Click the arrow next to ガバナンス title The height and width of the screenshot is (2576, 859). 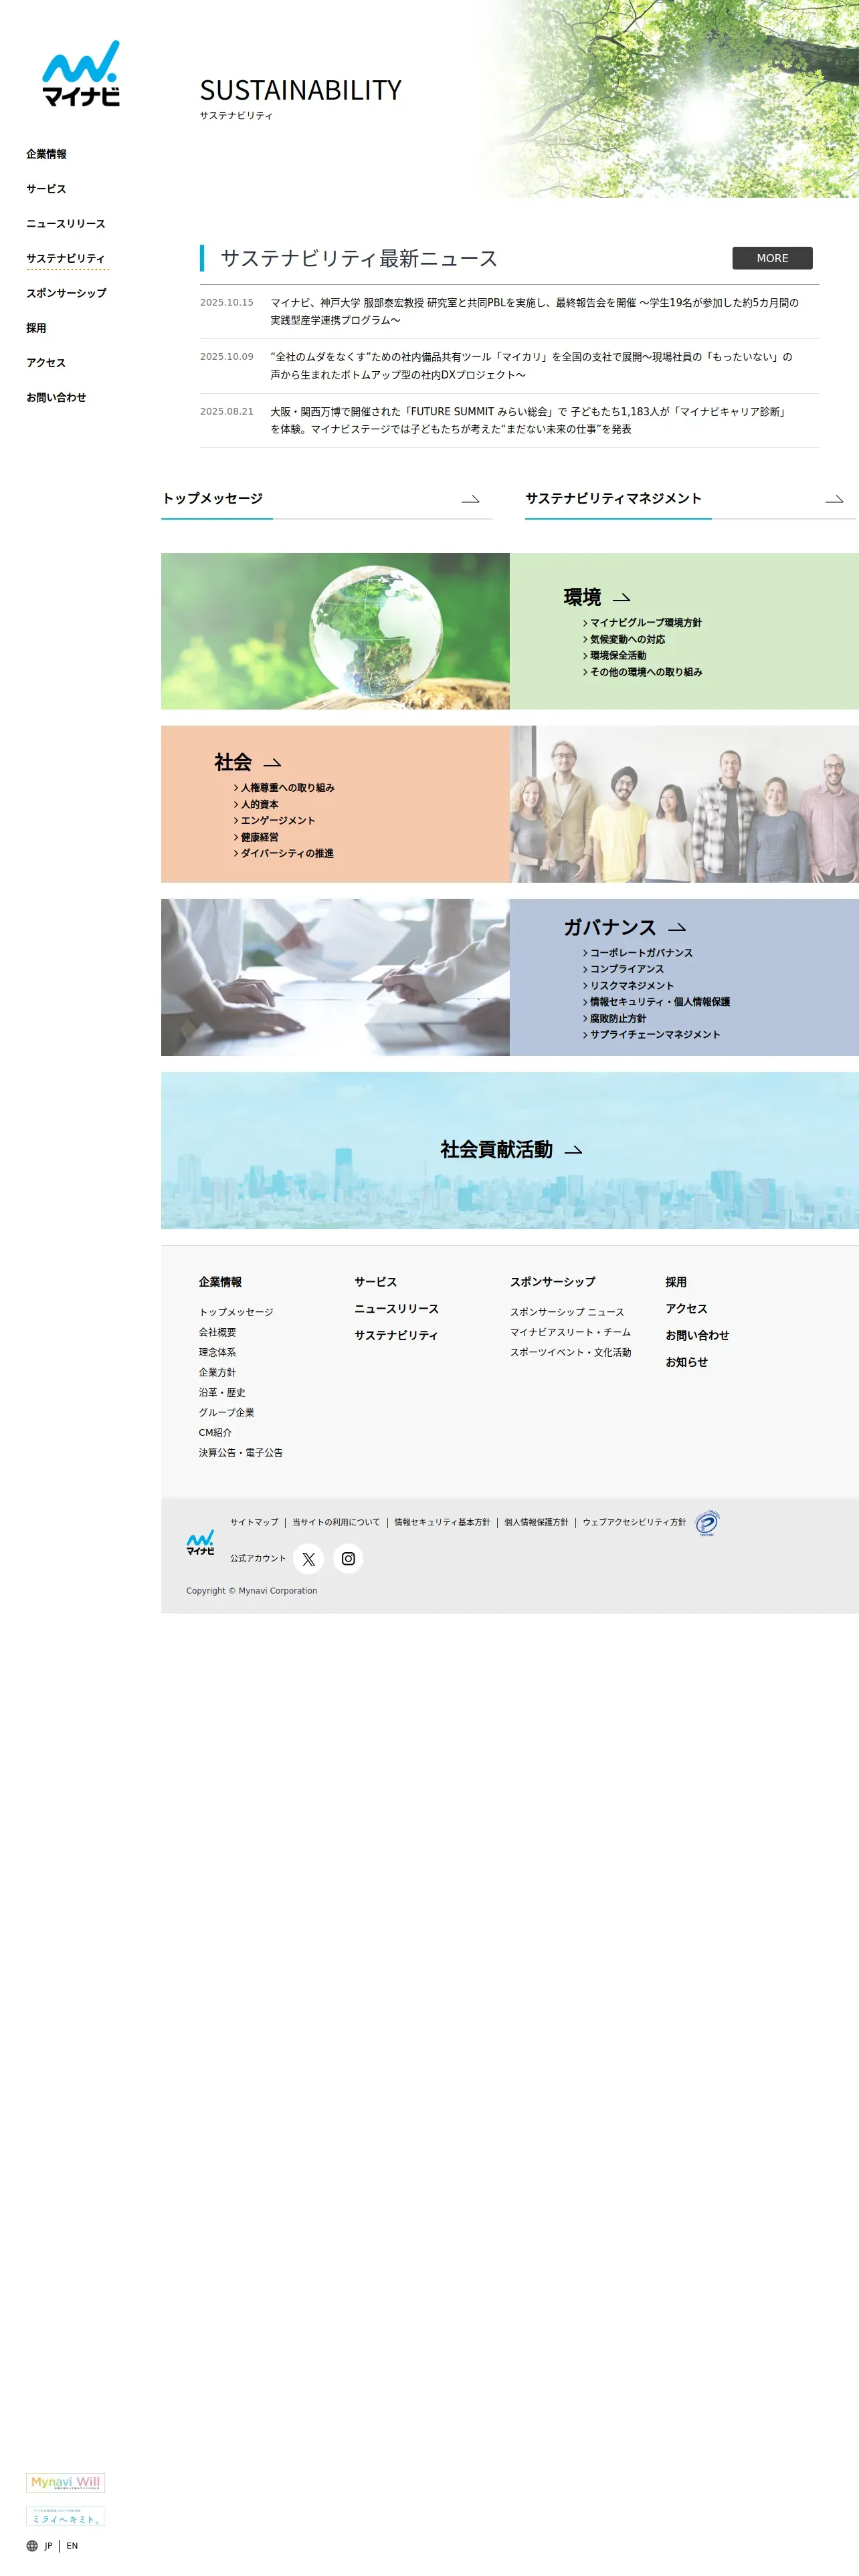pyautogui.click(x=677, y=928)
